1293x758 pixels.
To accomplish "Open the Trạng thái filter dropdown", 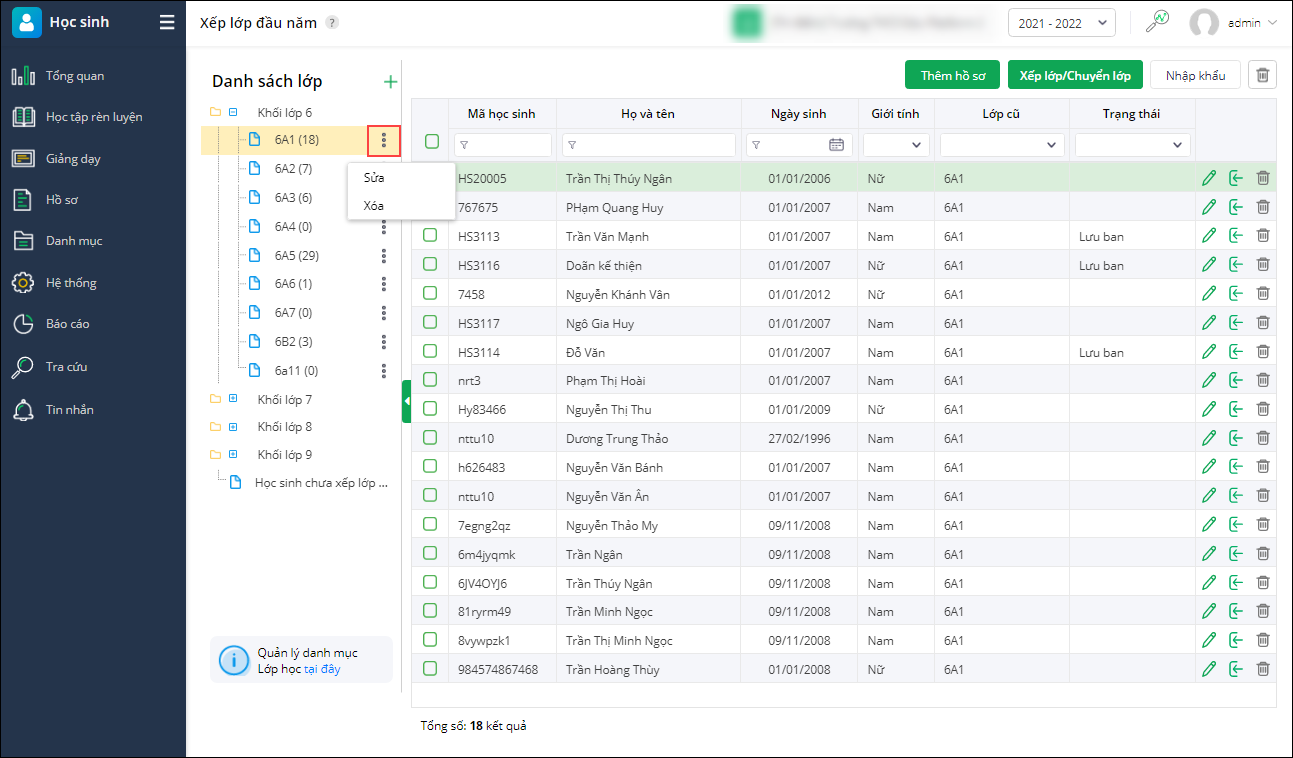I will click(x=1132, y=145).
